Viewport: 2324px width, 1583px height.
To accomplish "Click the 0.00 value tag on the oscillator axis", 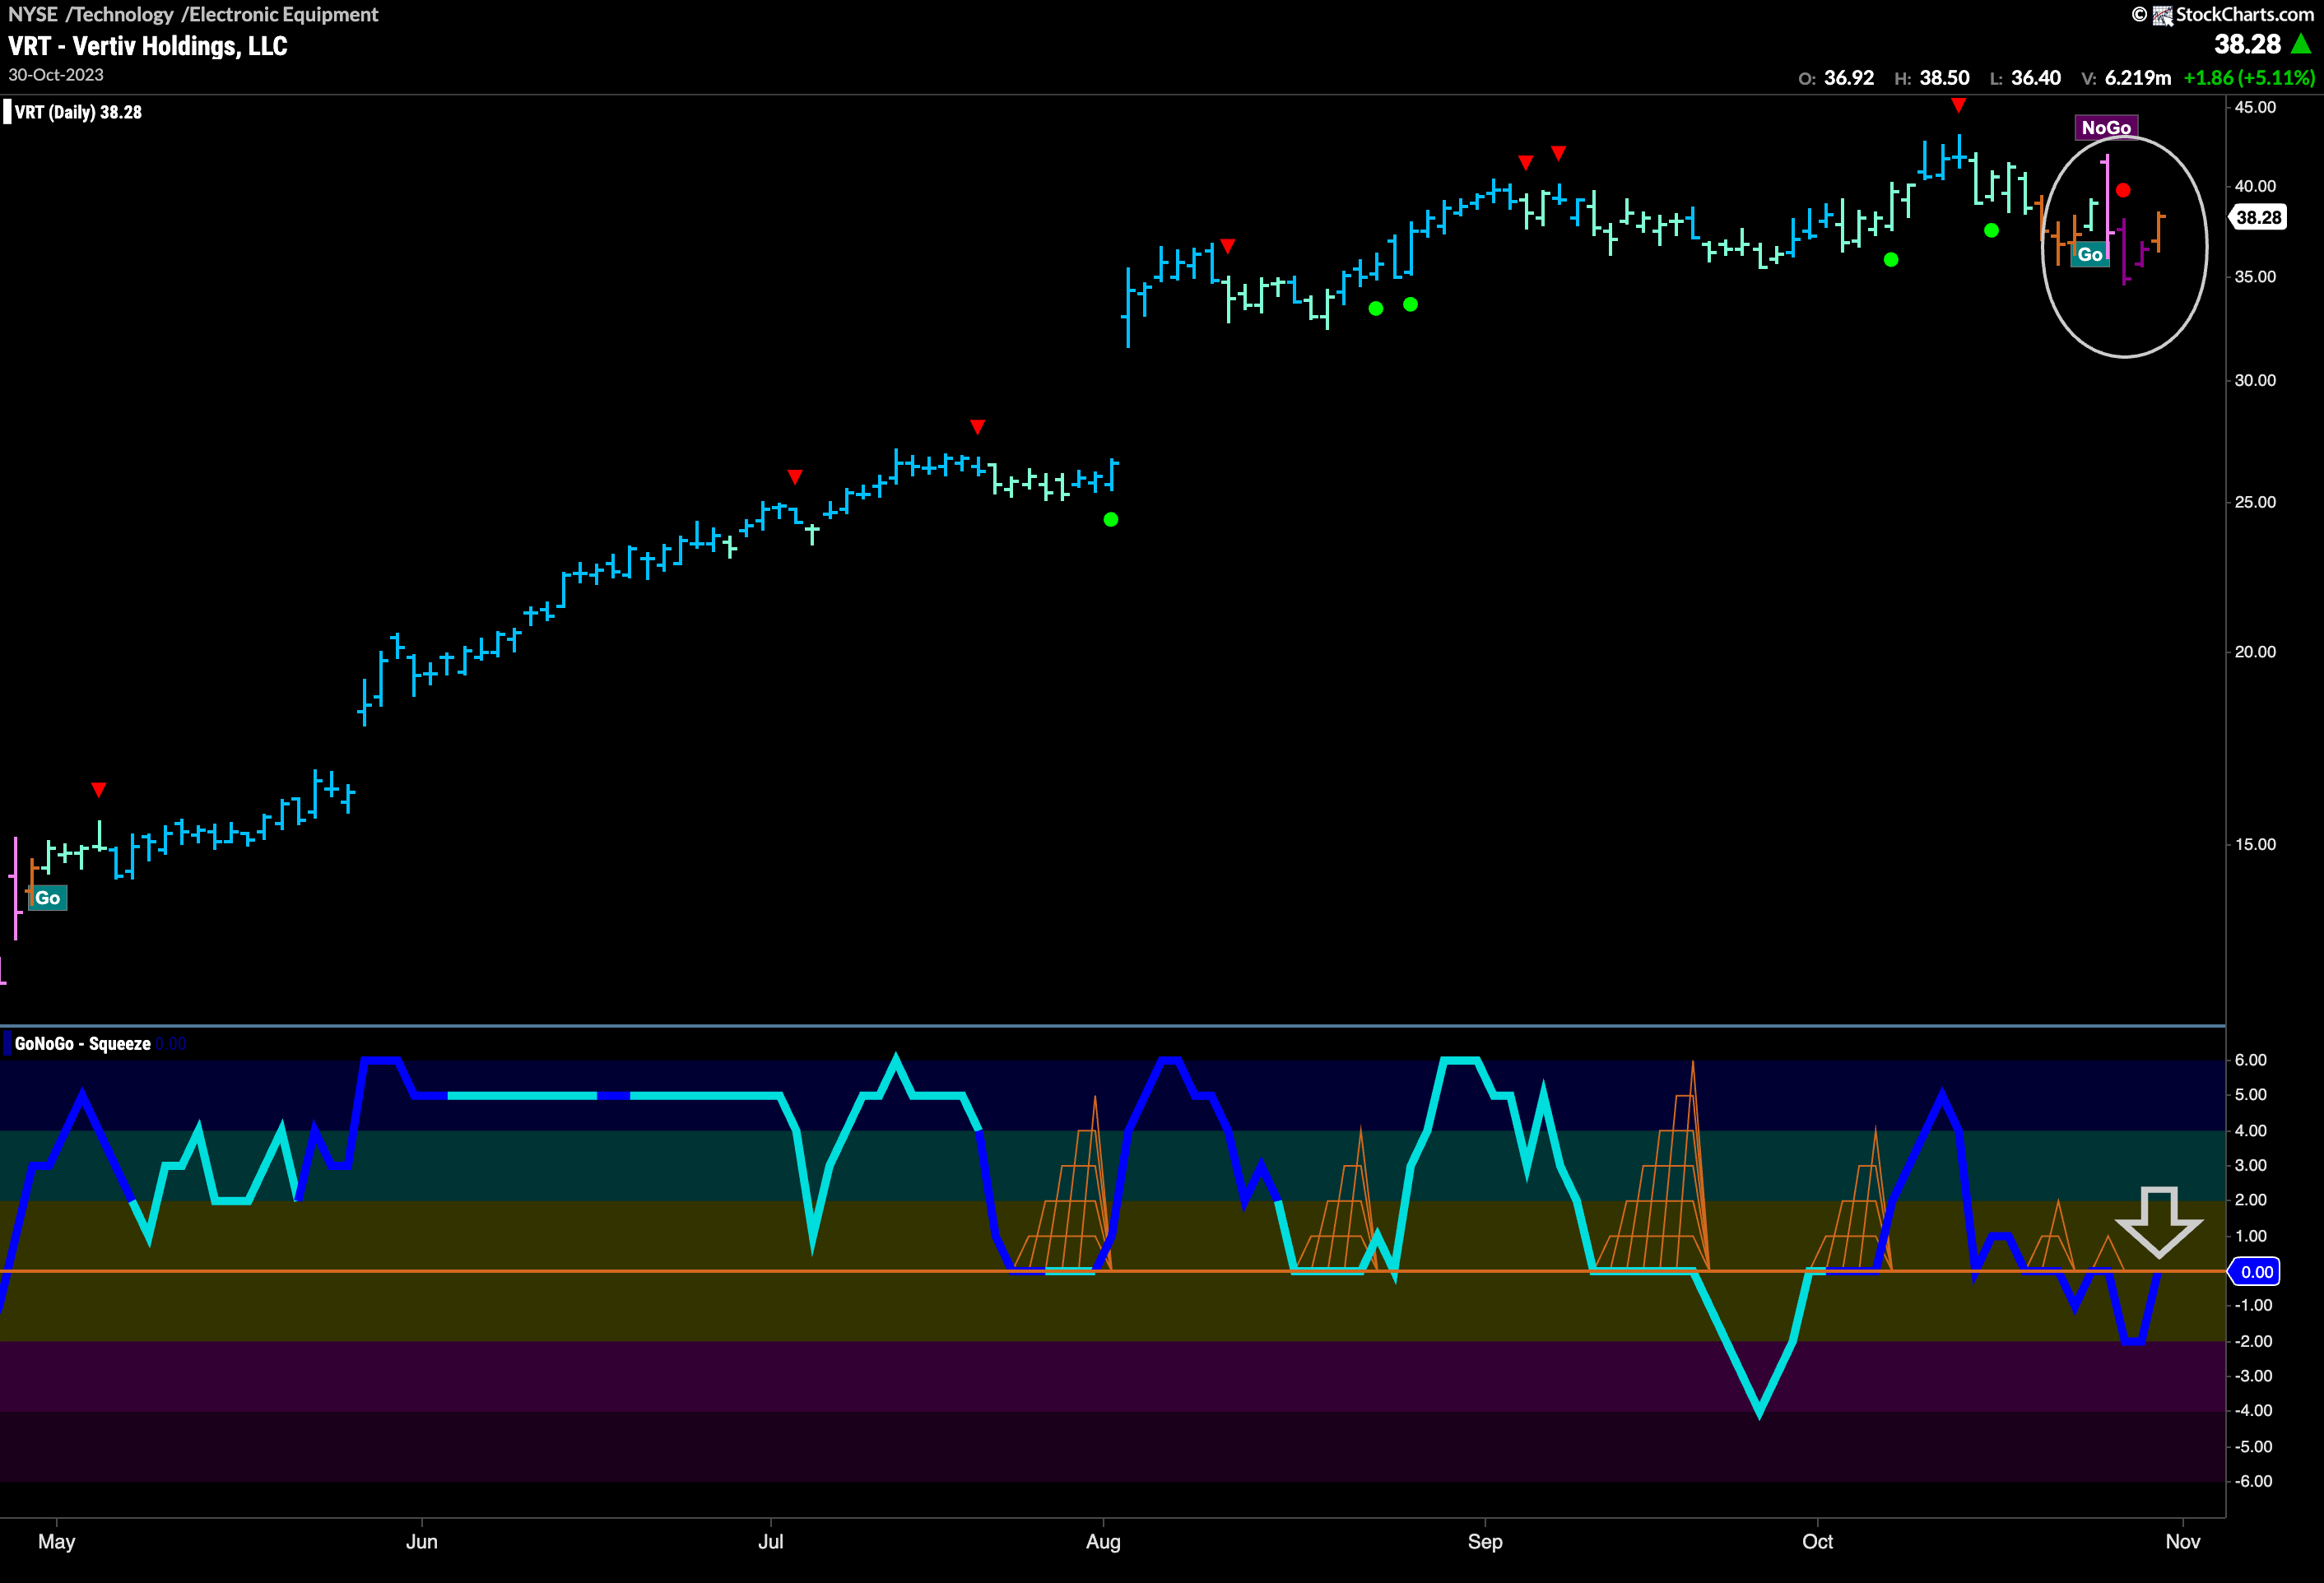I will (x=2256, y=1272).
